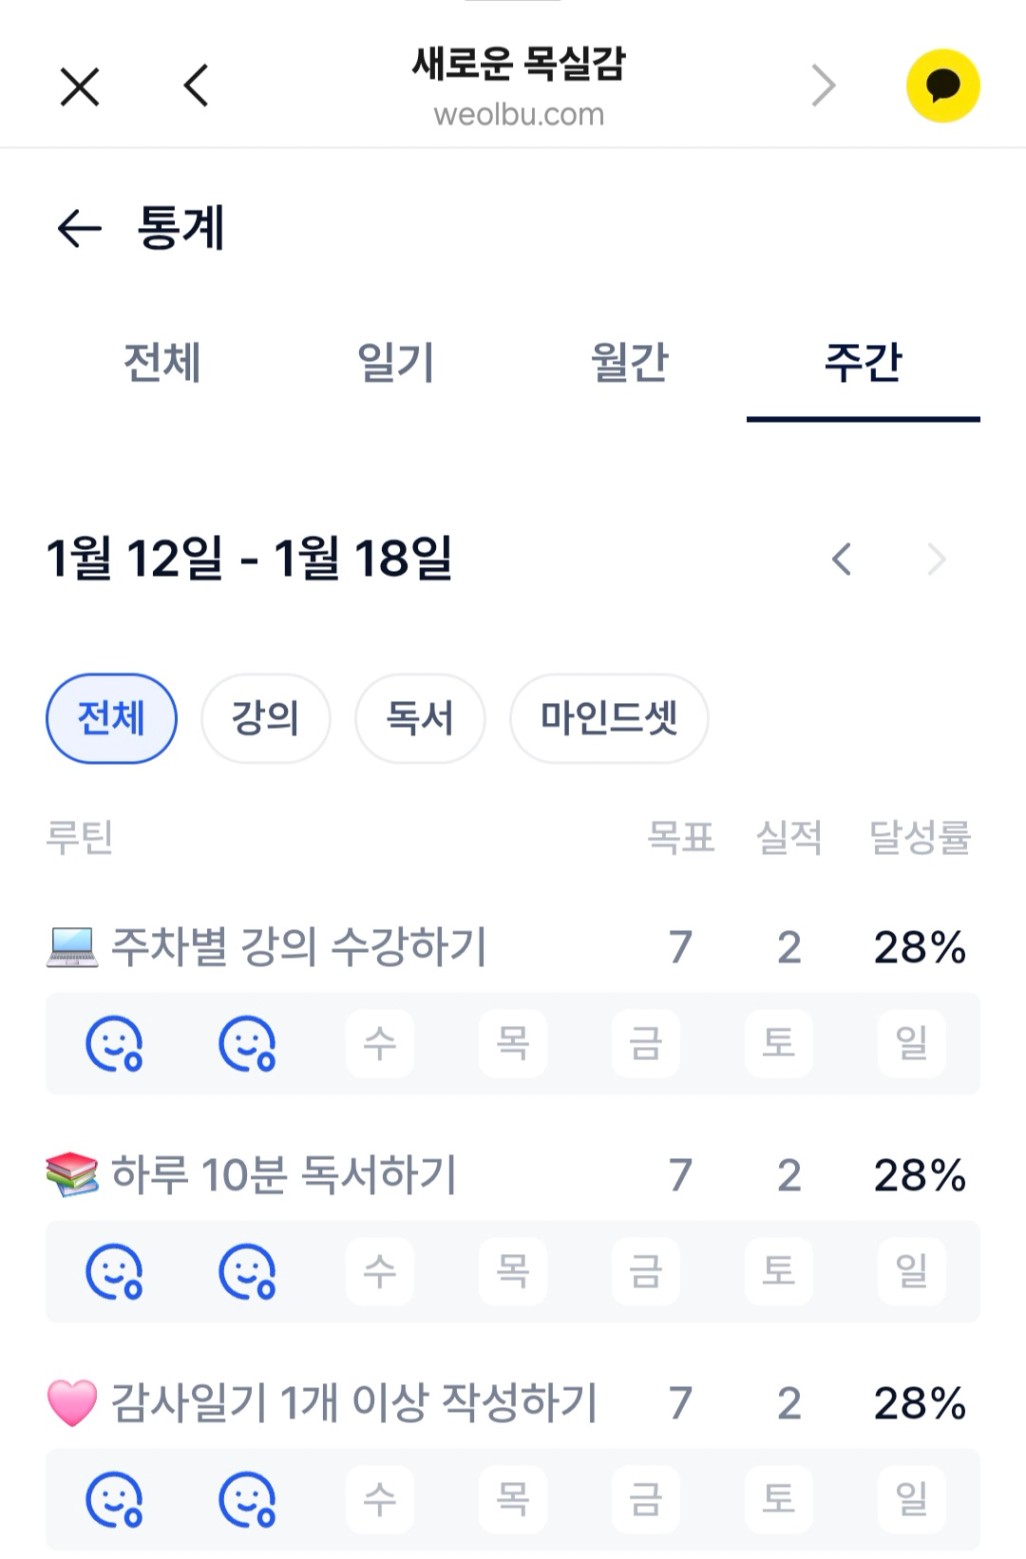Open the 하루 10분 독서하기 routine row

click(284, 1175)
